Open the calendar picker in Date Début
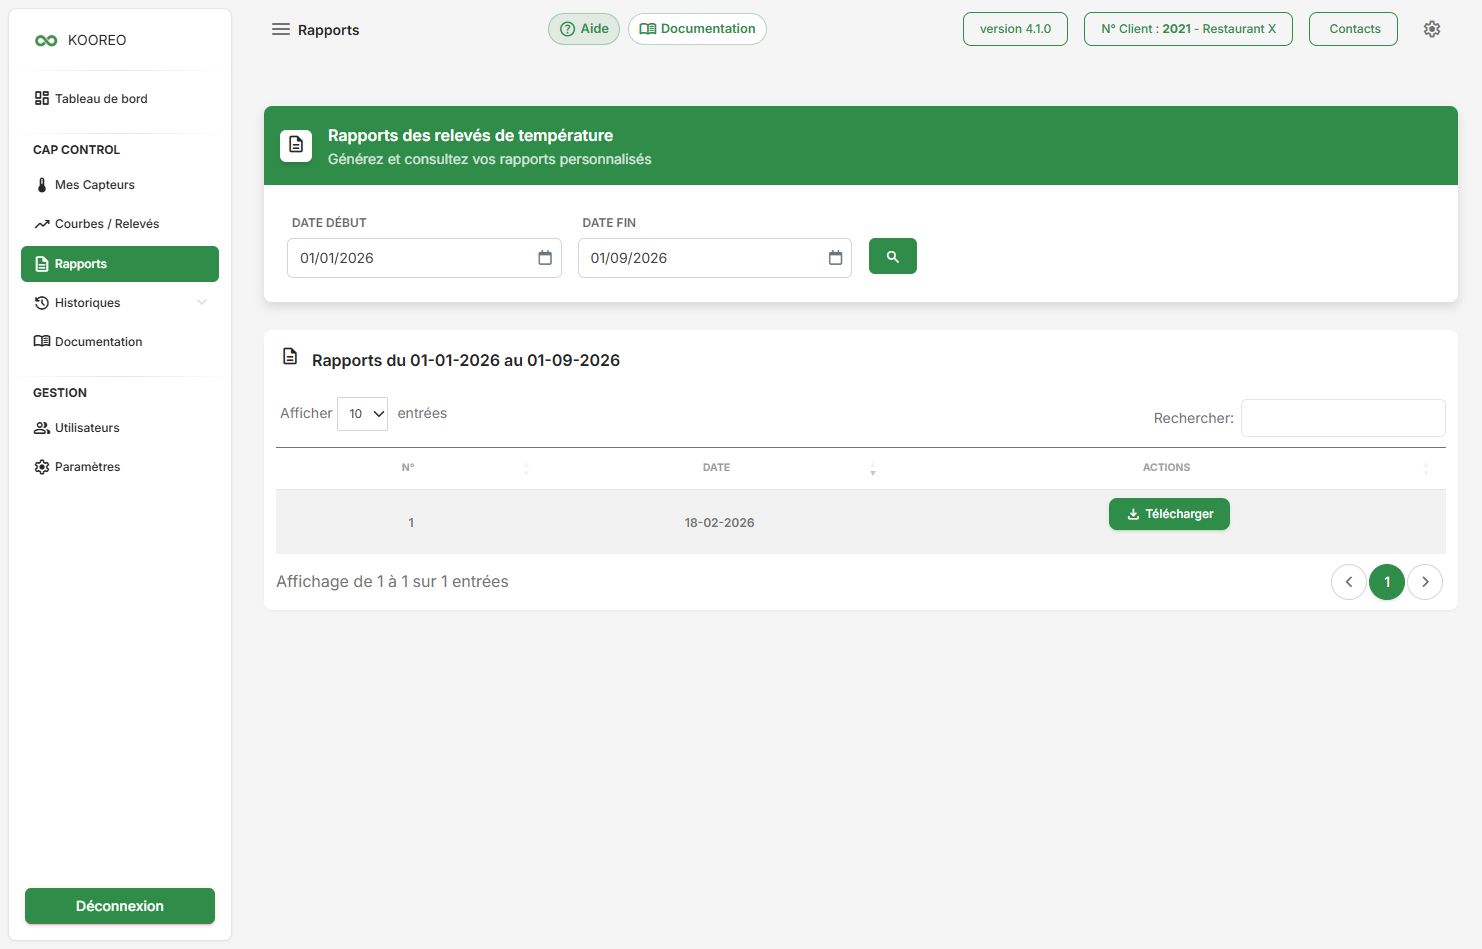1482x949 pixels. 545,258
